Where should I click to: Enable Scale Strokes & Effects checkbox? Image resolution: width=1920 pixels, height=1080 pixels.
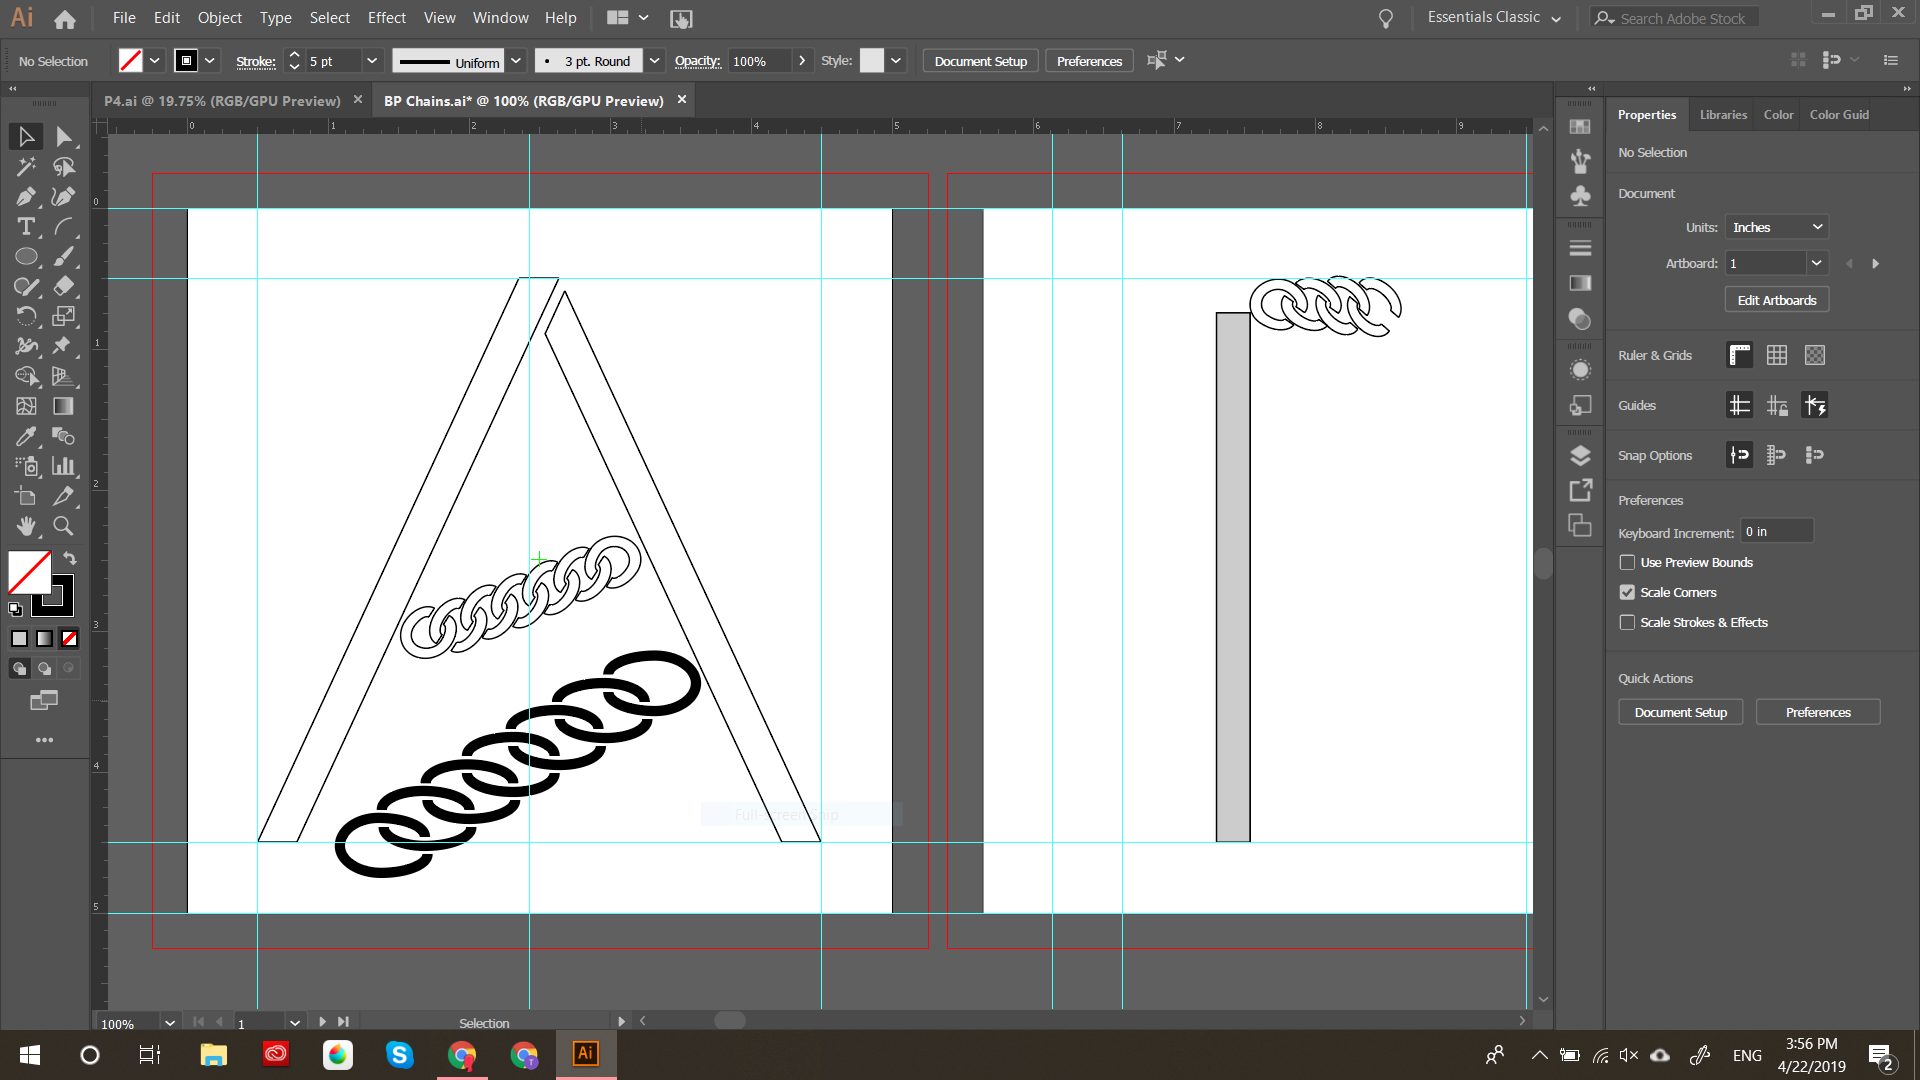tap(1627, 623)
